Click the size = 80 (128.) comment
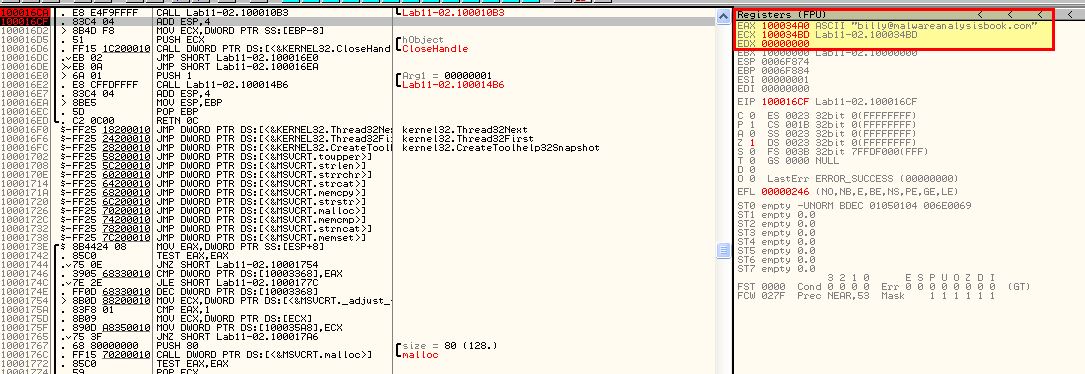Image resolution: width=1085 pixels, height=374 pixels. point(450,345)
